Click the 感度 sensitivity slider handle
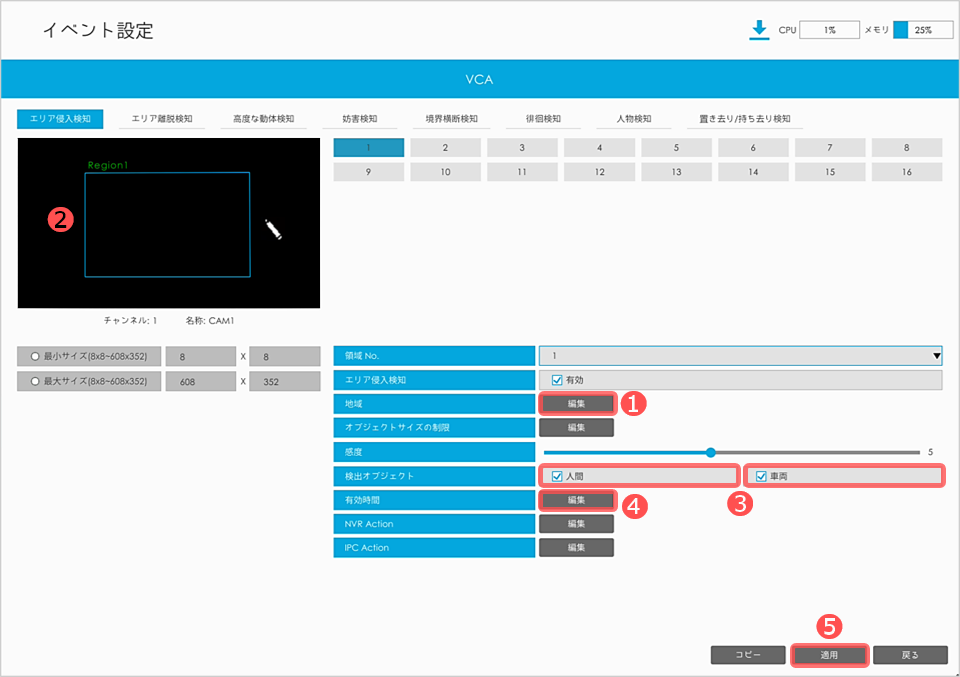Viewport: 960px width, 677px height. click(x=711, y=452)
